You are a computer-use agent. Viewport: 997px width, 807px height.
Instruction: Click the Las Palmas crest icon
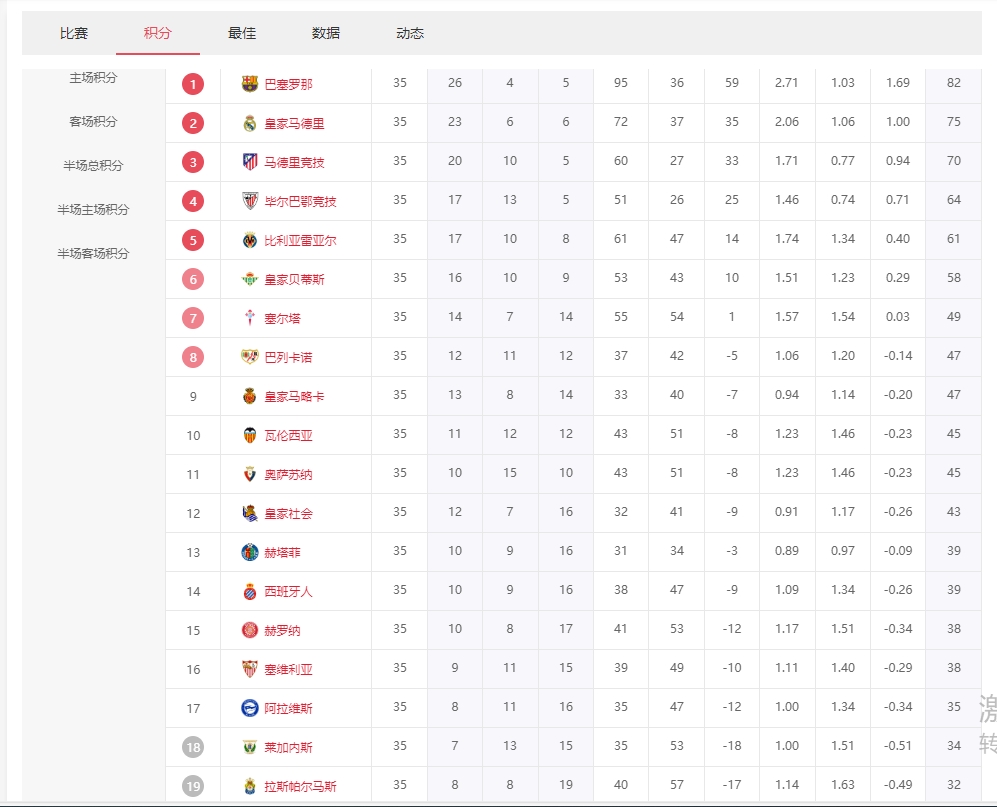(x=250, y=786)
